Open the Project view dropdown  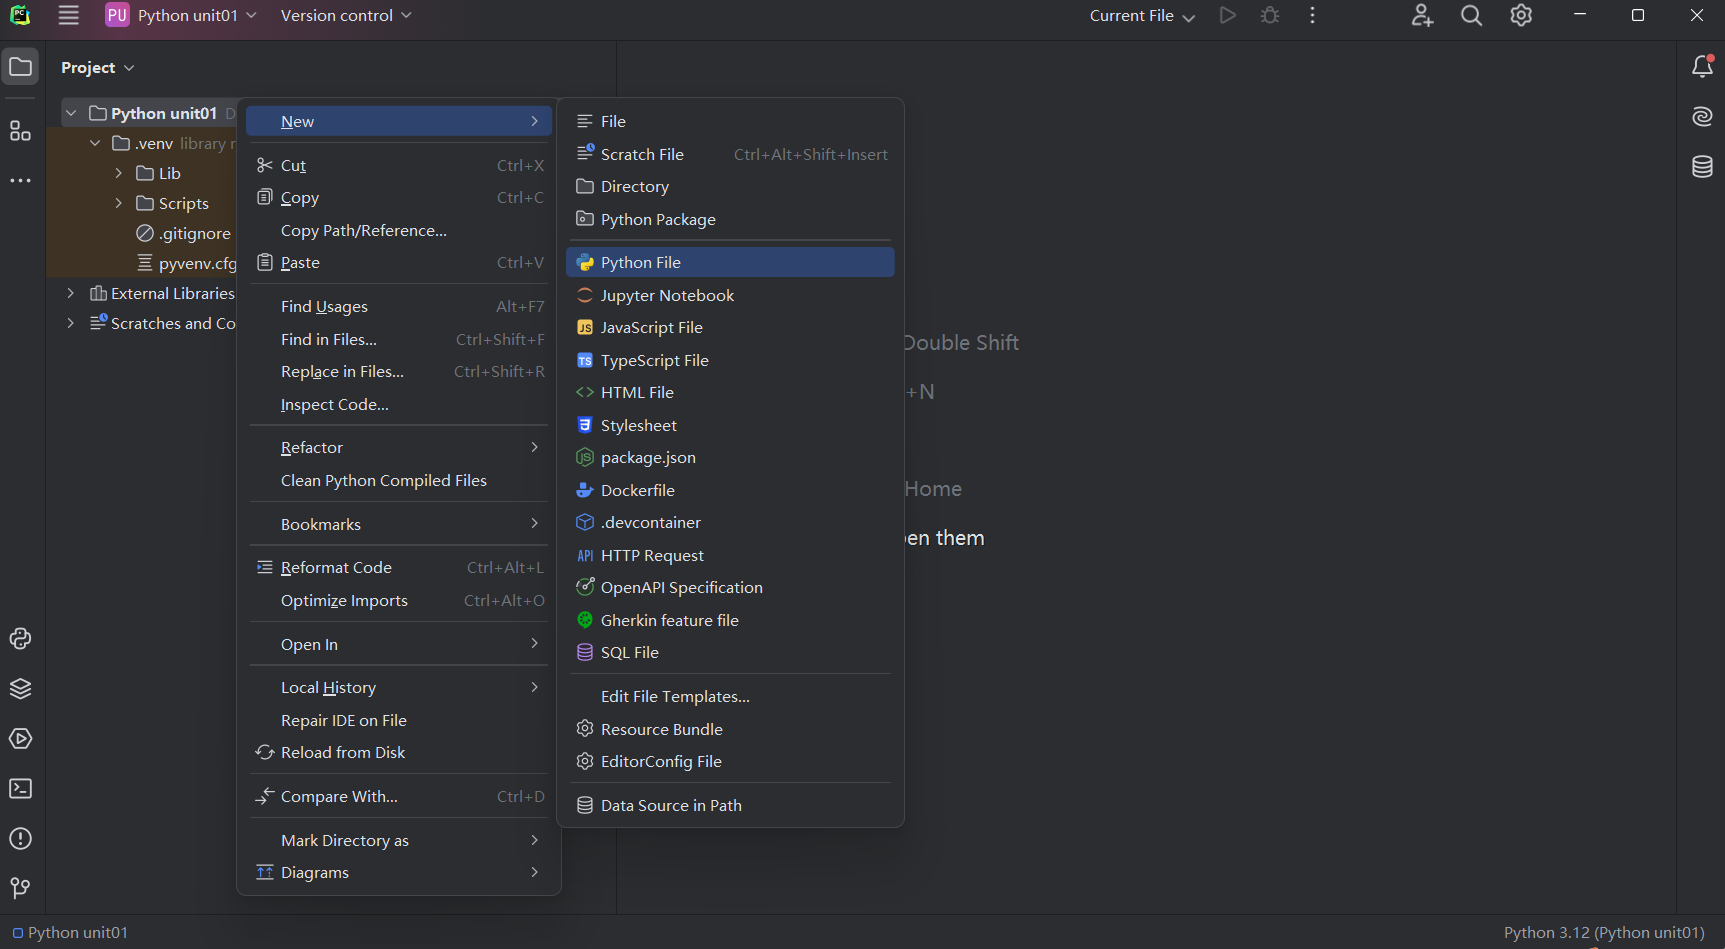[98, 67]
